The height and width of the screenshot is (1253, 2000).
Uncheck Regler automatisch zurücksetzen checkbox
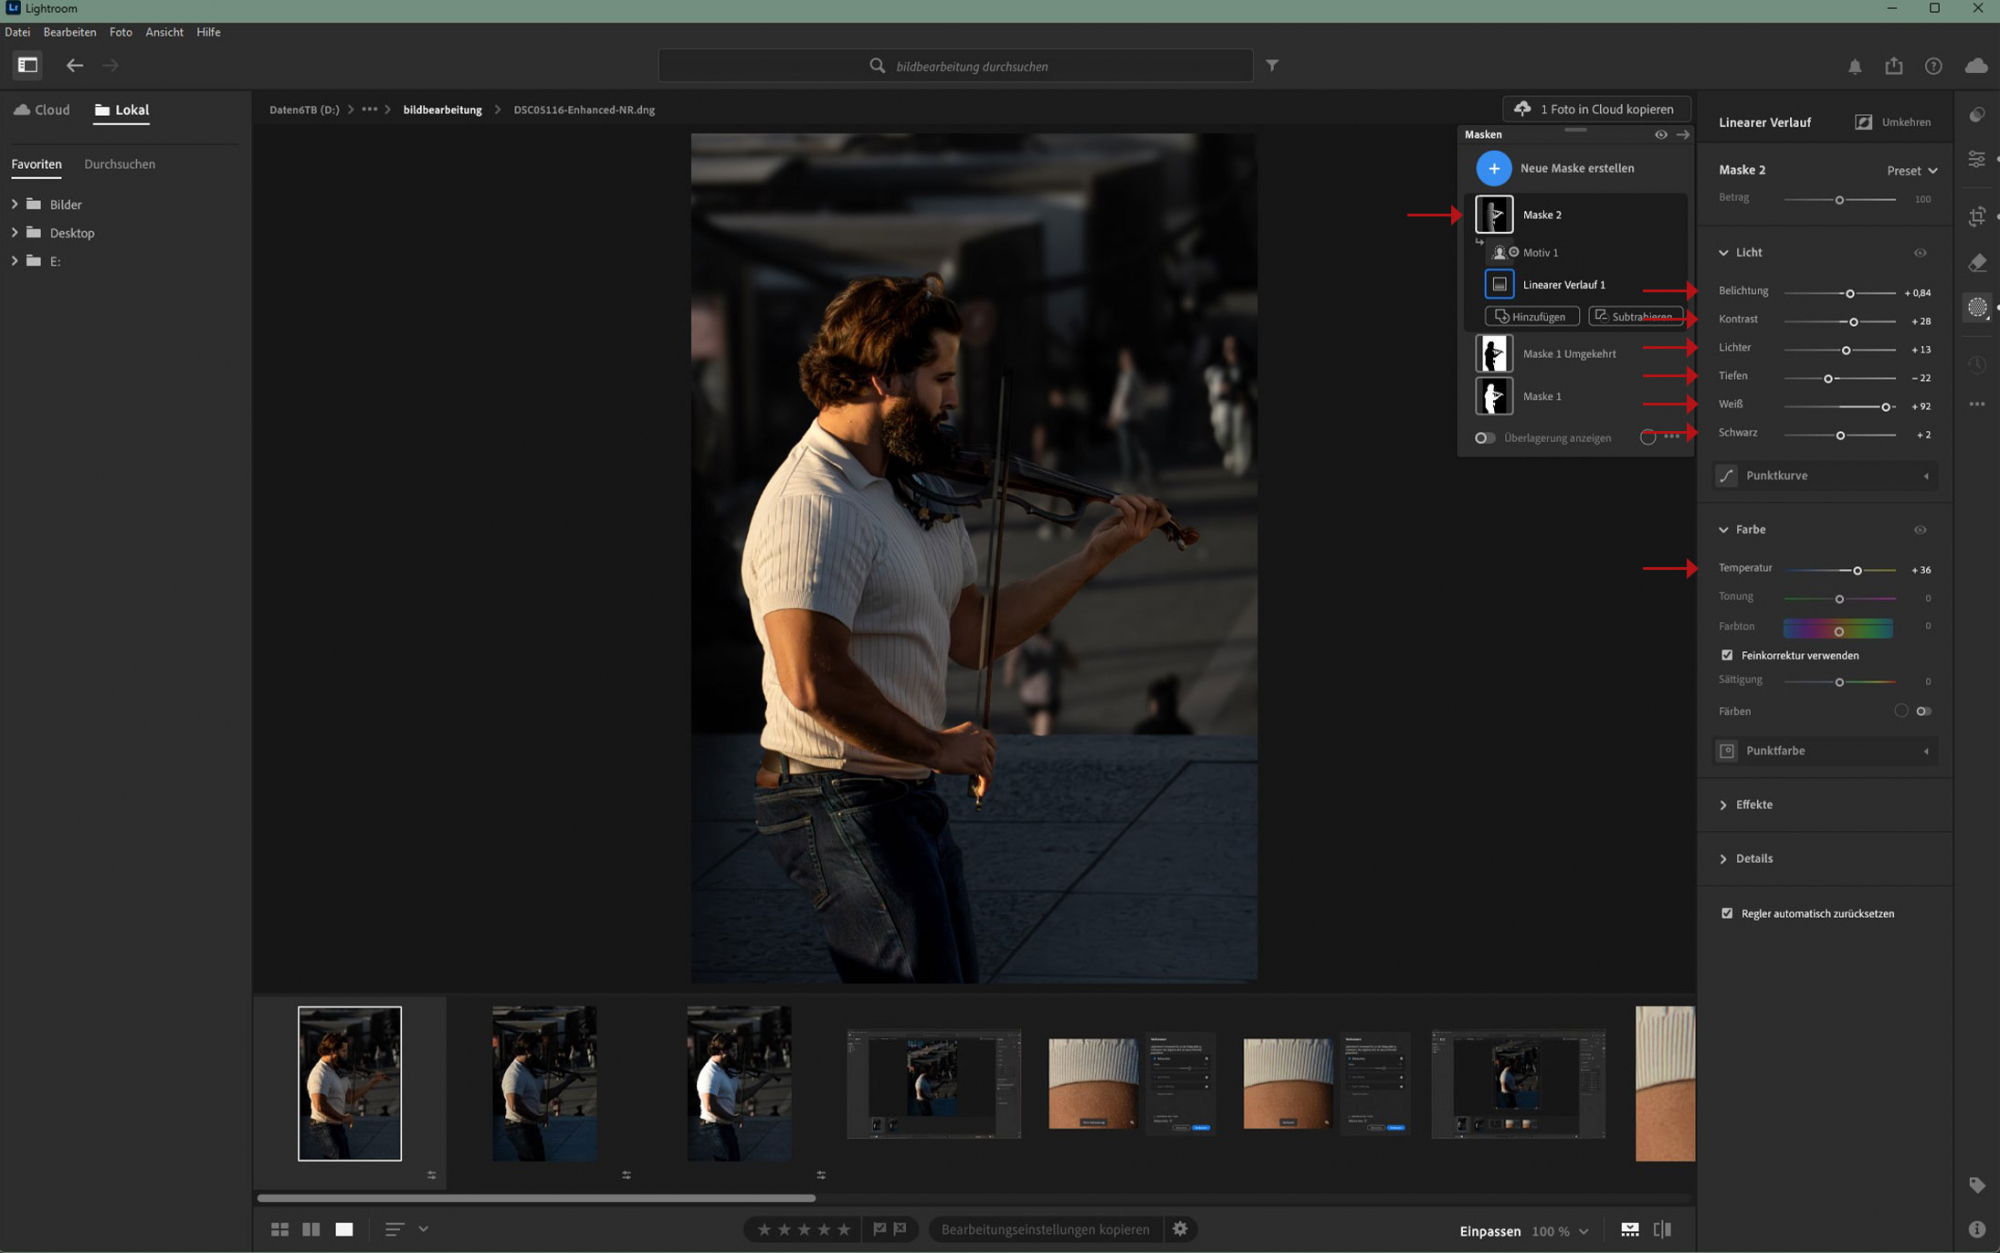click(x=1727, y=913)
